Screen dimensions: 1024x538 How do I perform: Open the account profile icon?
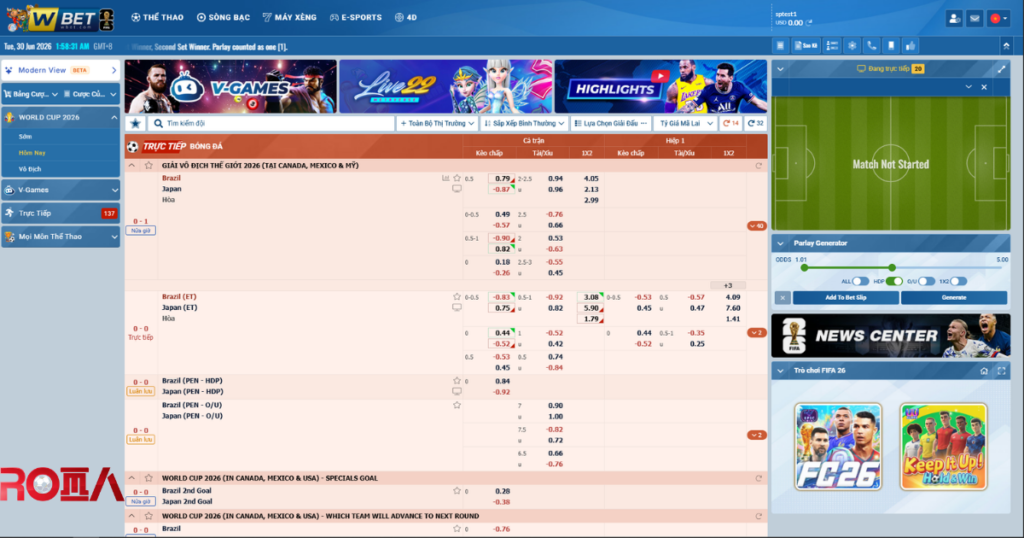coord(954,18)
